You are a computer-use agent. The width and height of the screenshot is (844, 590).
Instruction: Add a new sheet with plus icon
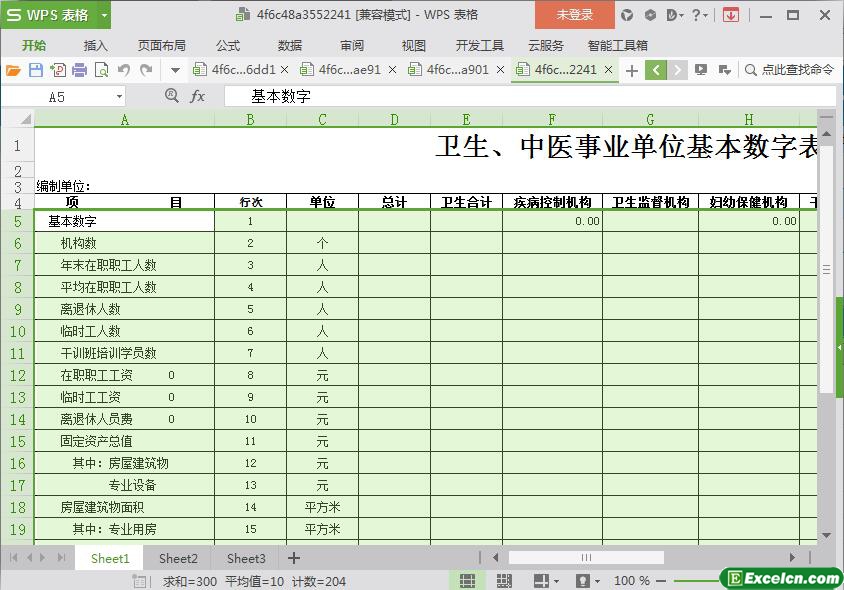294,558
